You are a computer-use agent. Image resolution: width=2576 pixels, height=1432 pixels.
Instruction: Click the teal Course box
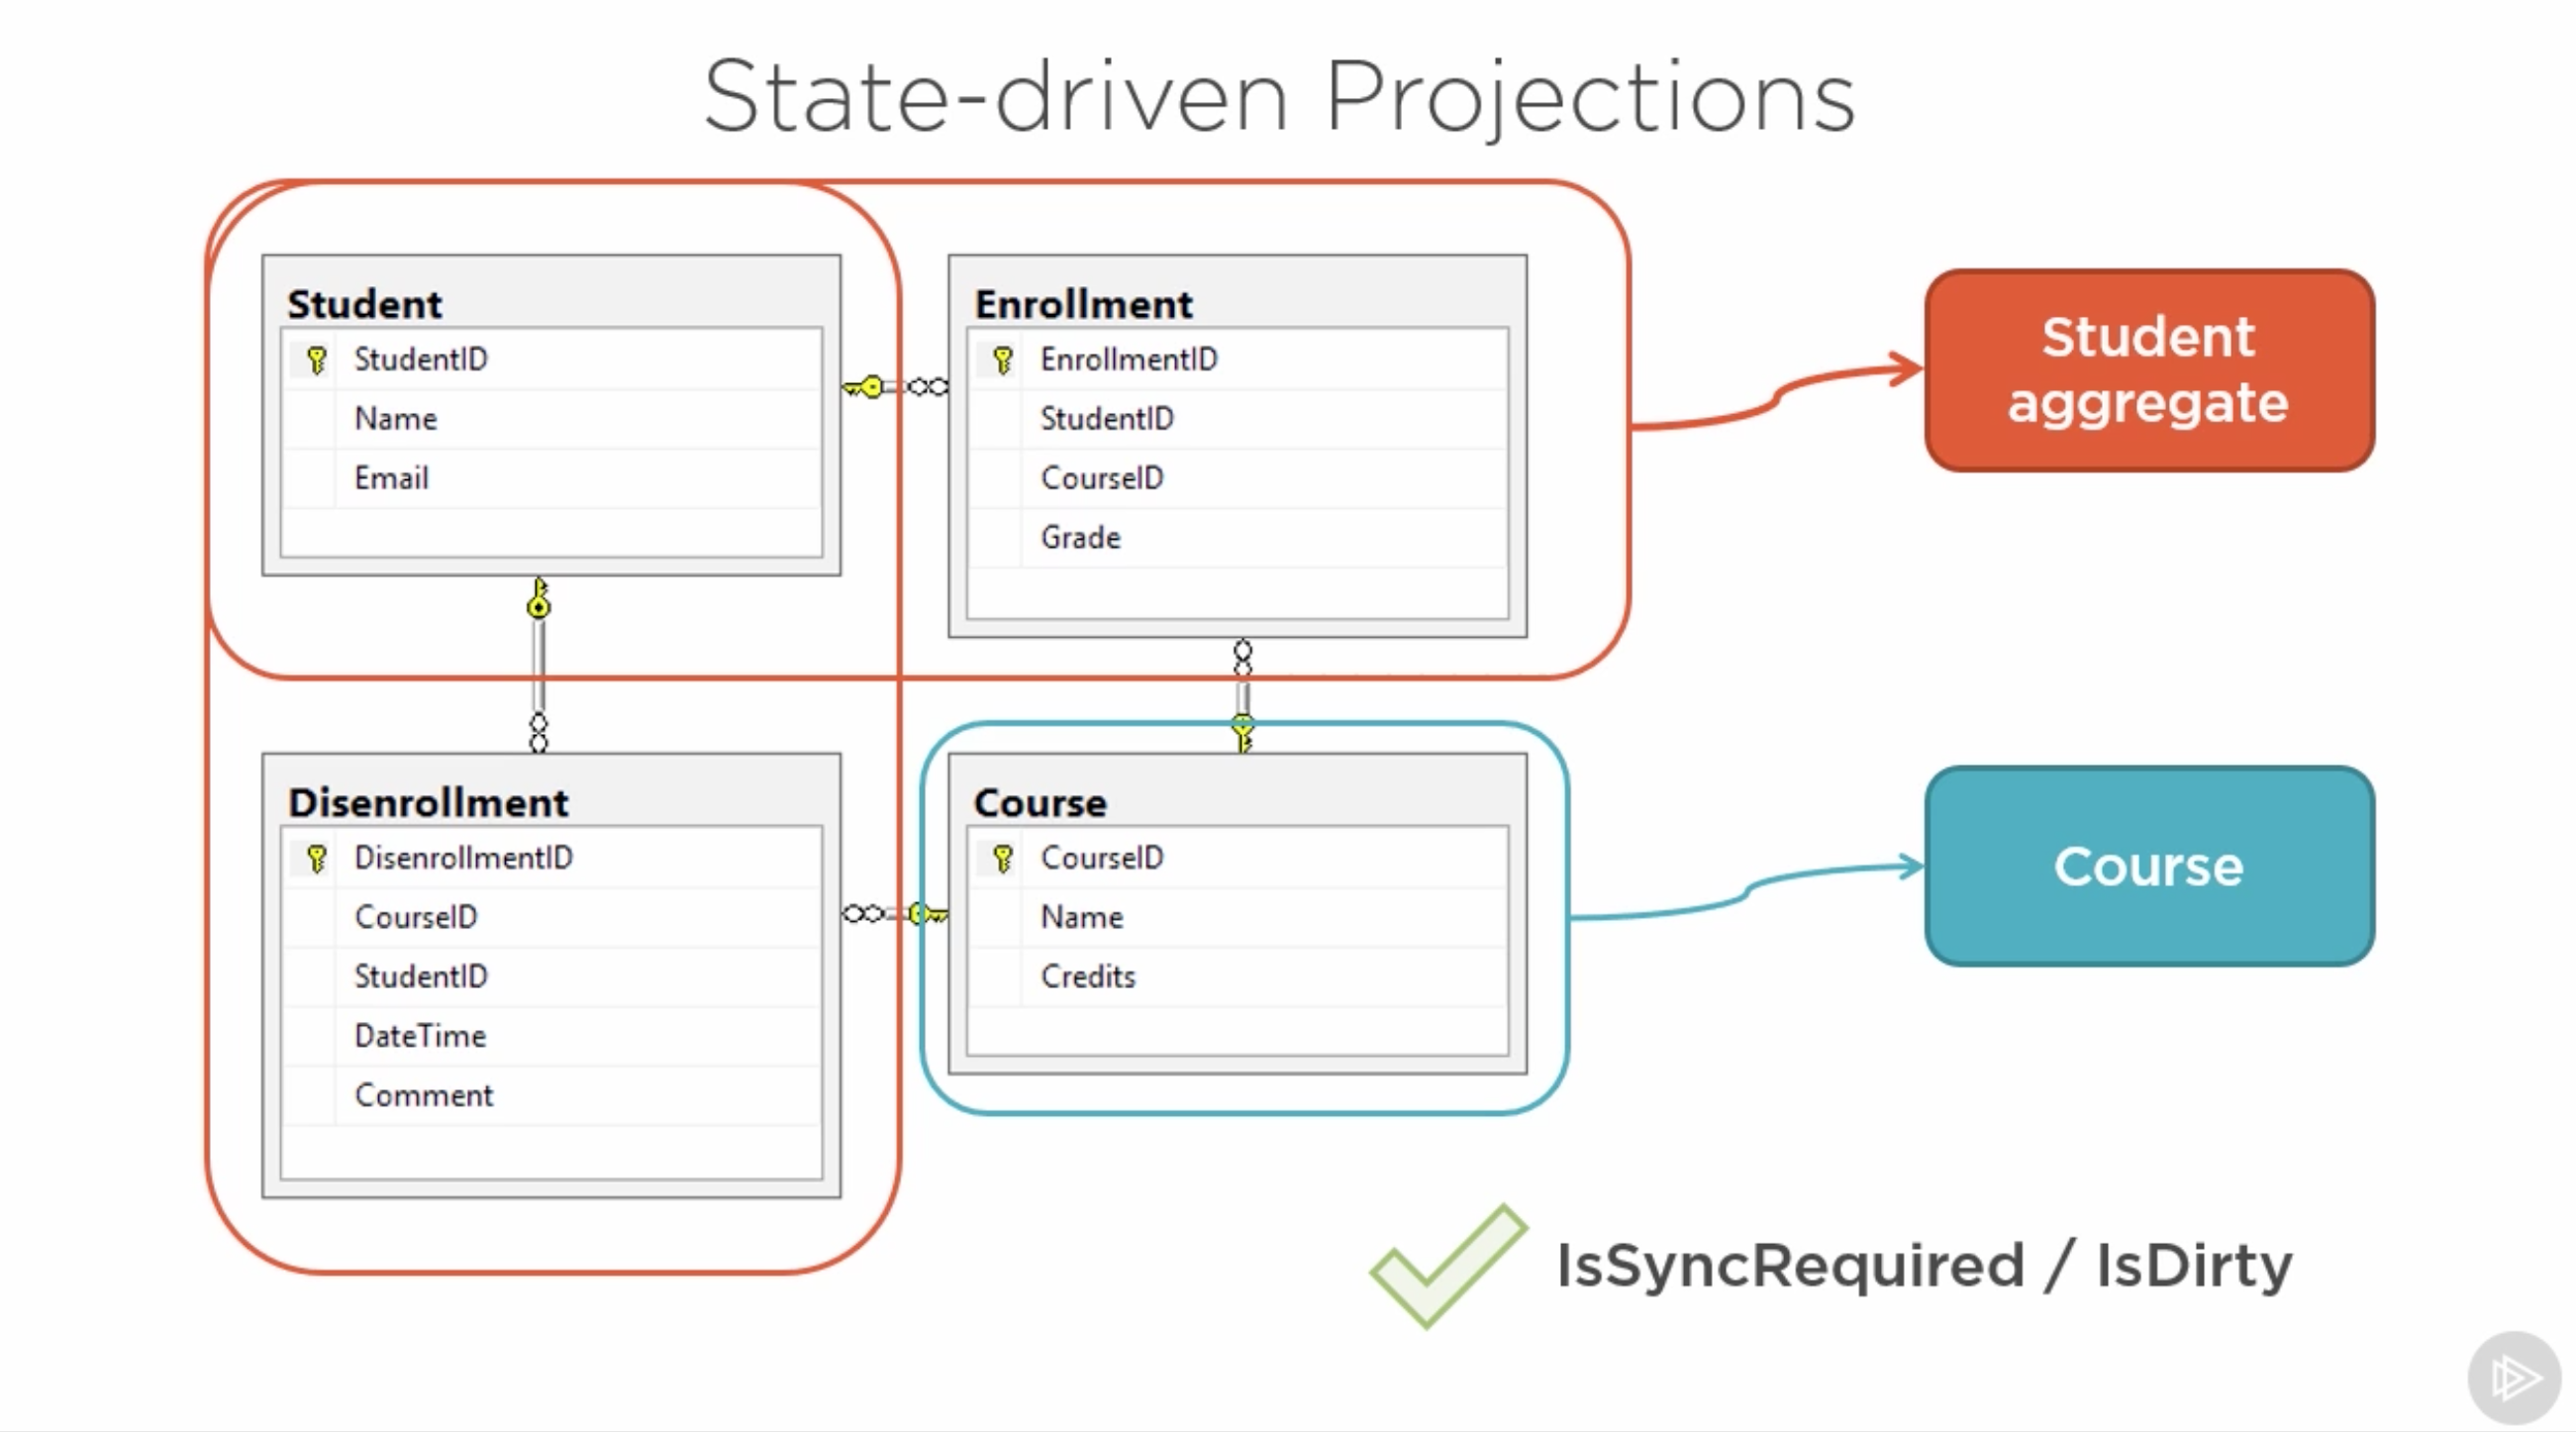pyautogui.click(x=2150, y=866)
